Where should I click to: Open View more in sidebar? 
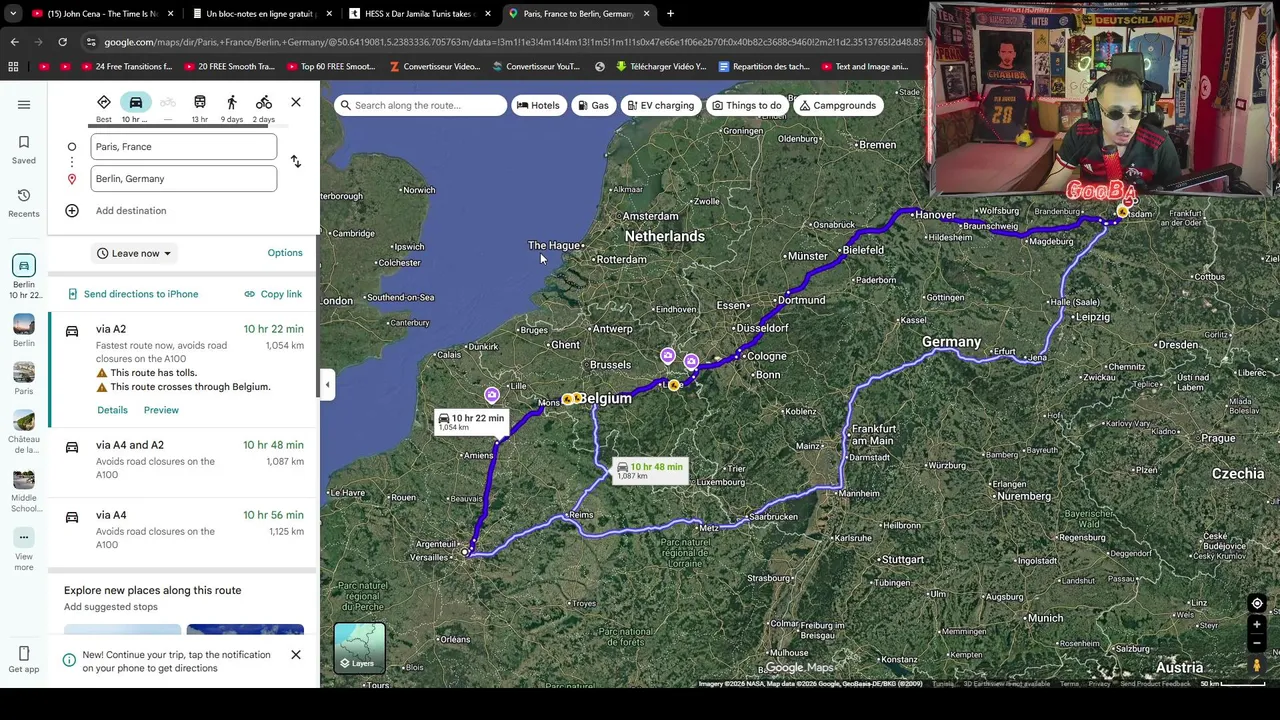coord(24,548)
